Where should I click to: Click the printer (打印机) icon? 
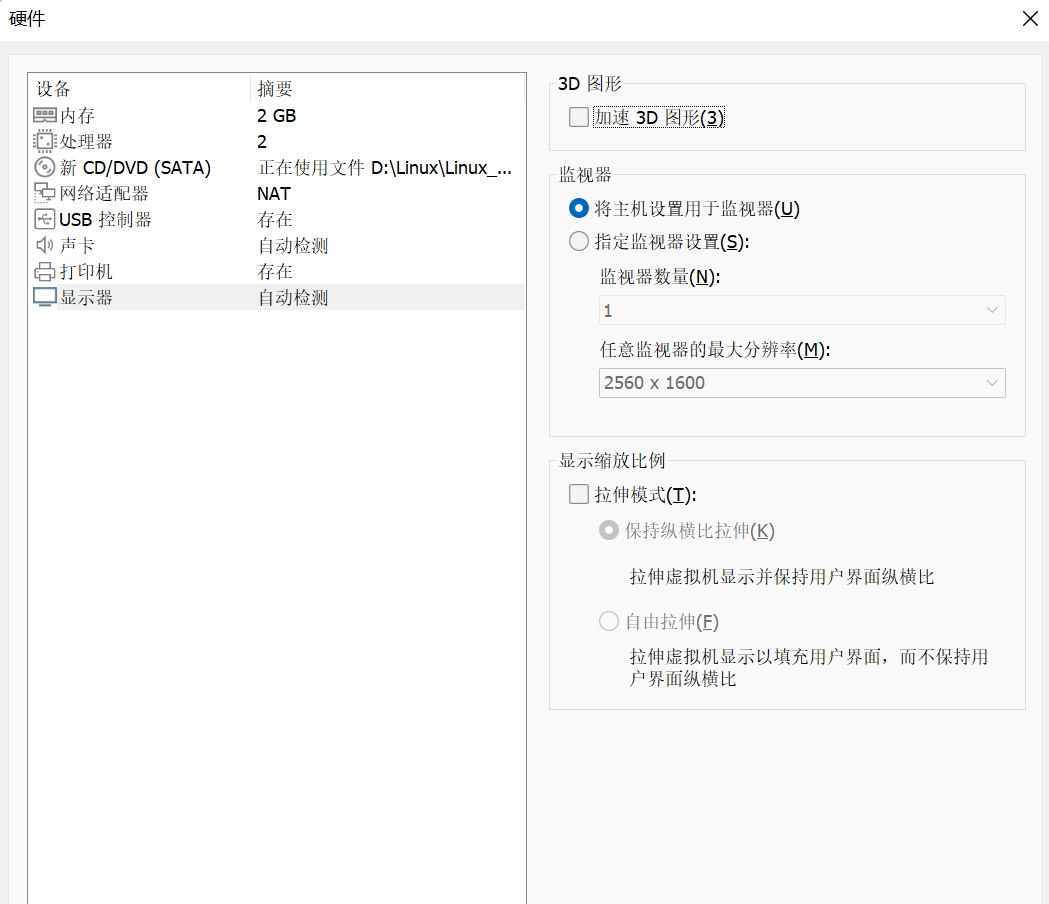(x=45, y=271)
